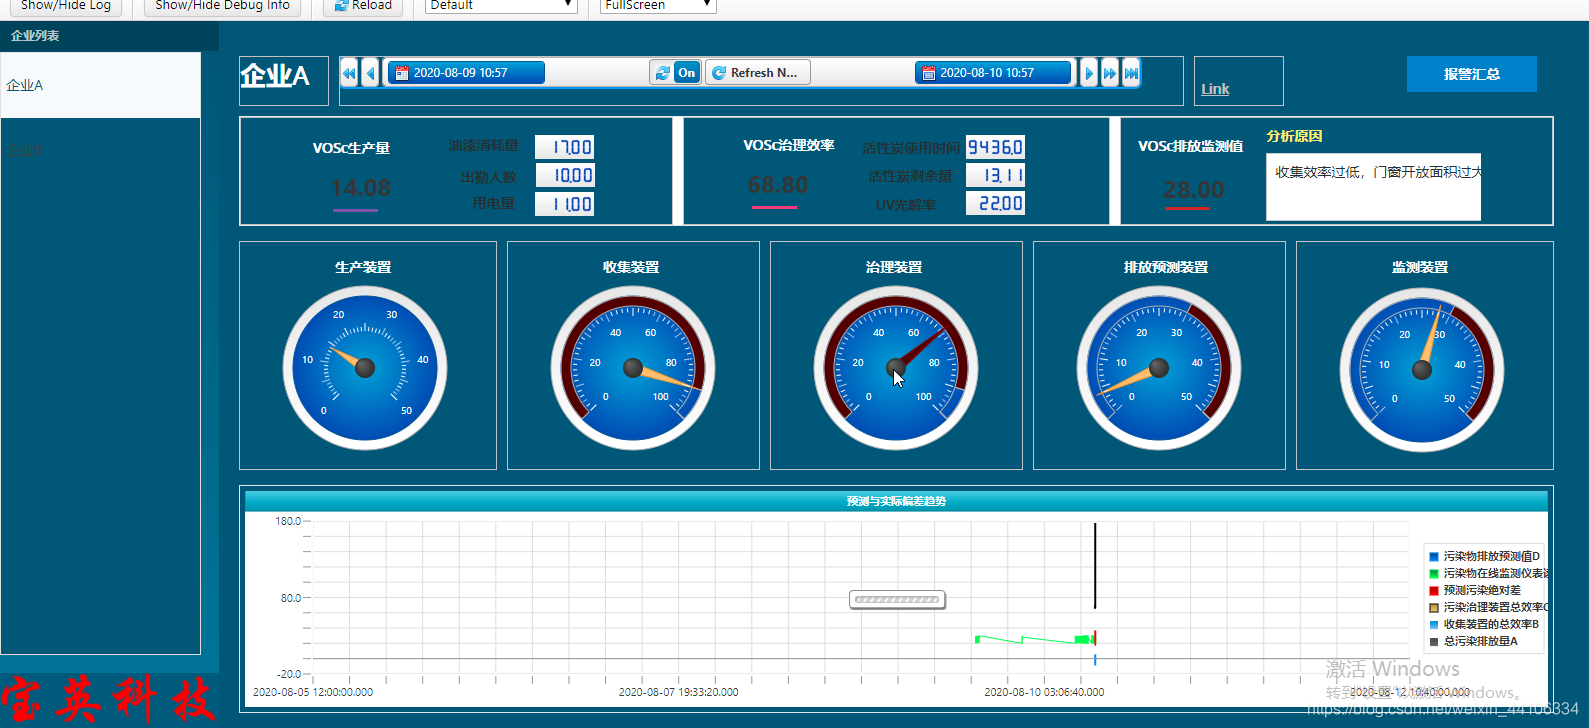Click y-axis label 180.0
Image resolution: width=1589 pixels, height=728 pixels.
(288, 521)
